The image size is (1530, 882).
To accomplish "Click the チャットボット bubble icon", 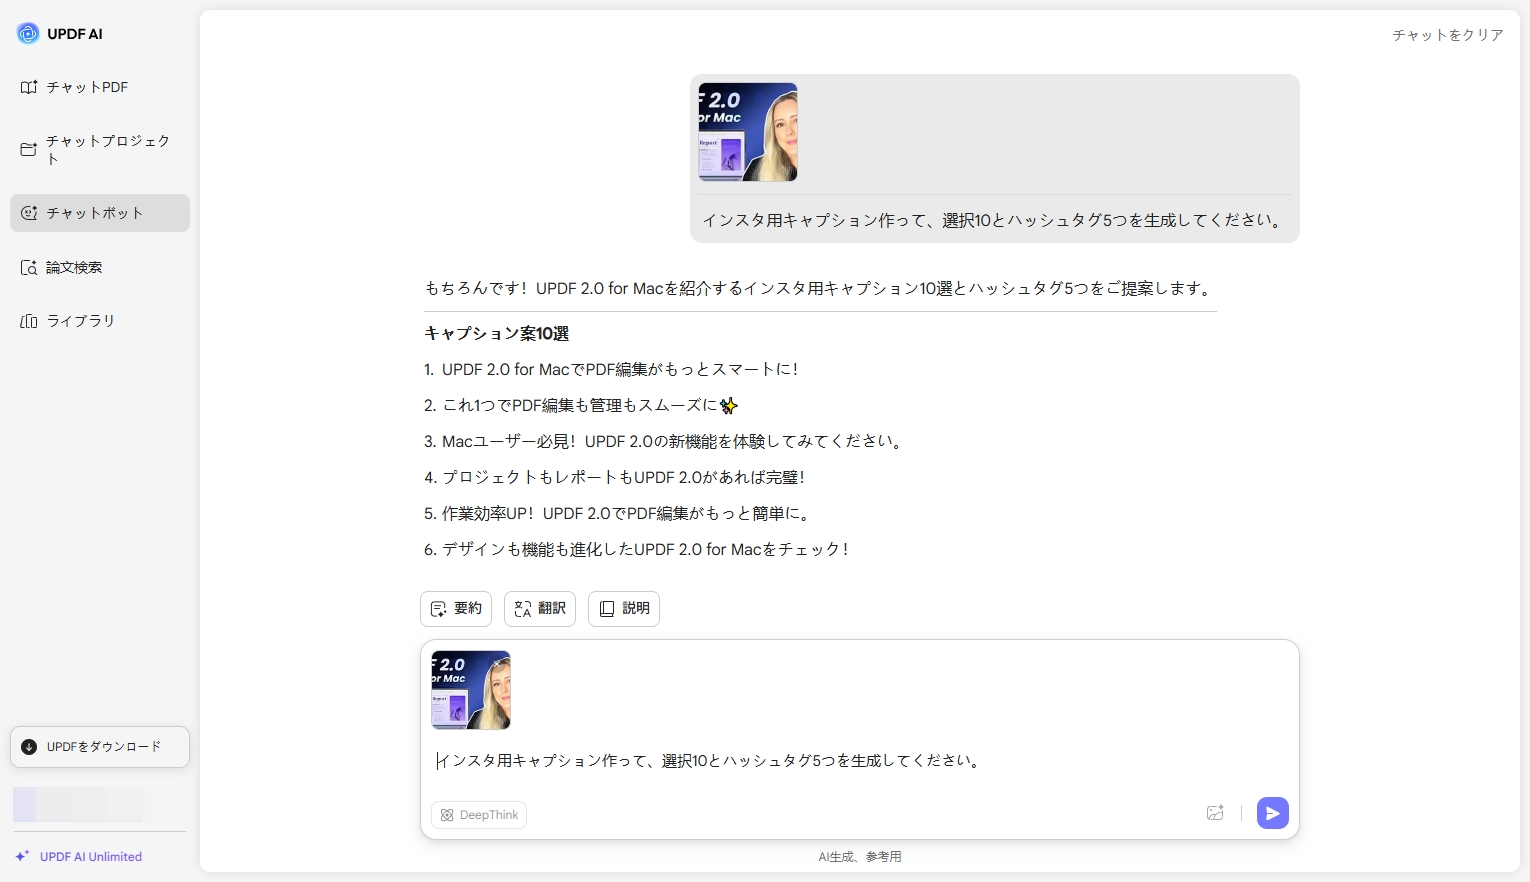I will pos(29,213).
